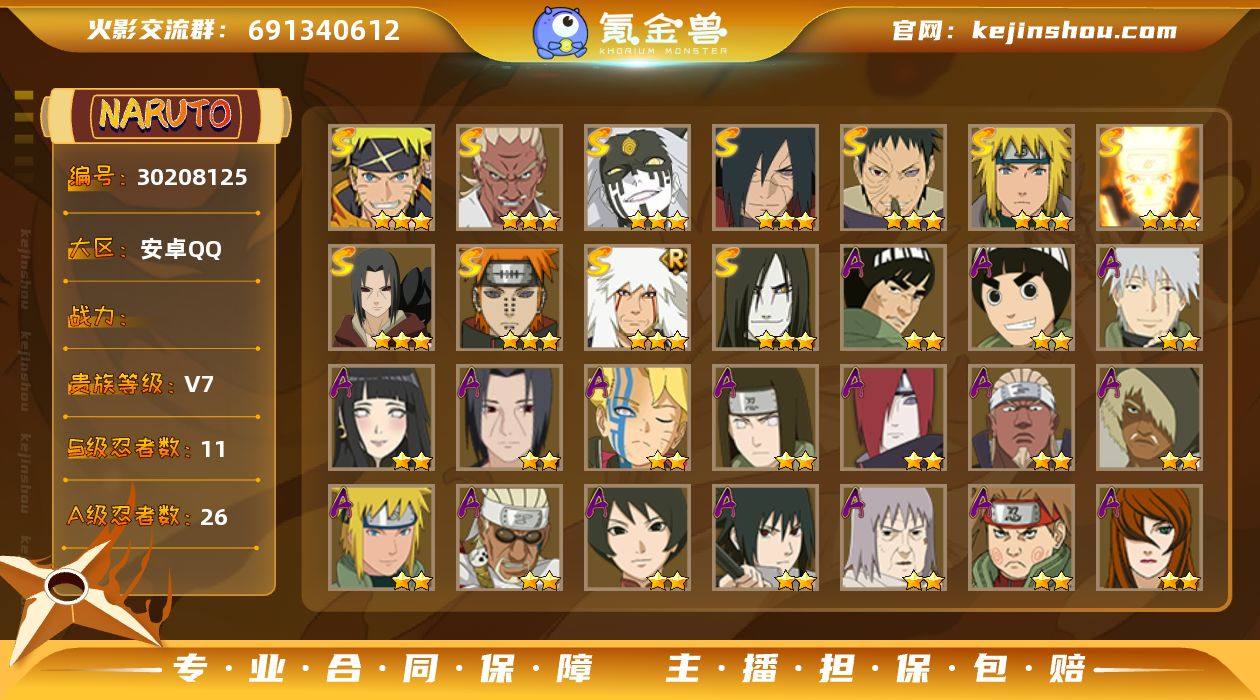Image resolution: width=1260 pixels, height=700 pixels.
Task: Choose the auburn-haired Mei Terumi portrait
Action: (x=1149, y=538)
